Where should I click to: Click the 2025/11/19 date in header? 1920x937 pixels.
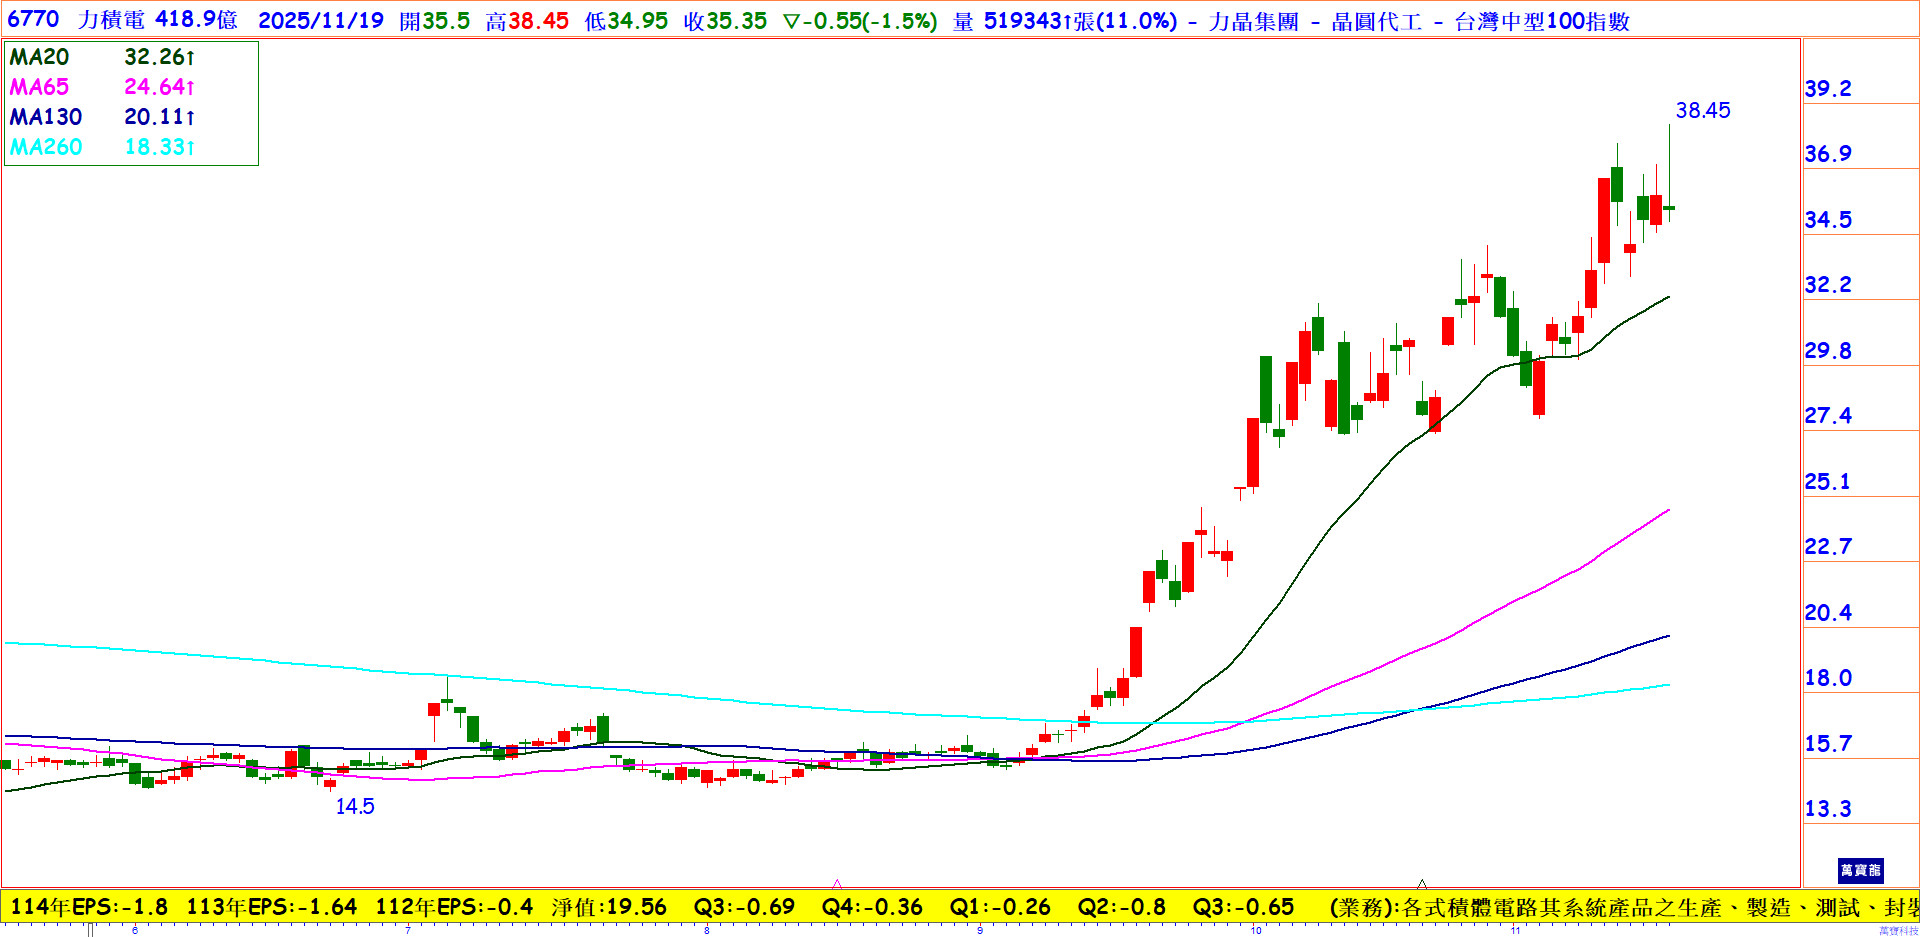point(320,21)
